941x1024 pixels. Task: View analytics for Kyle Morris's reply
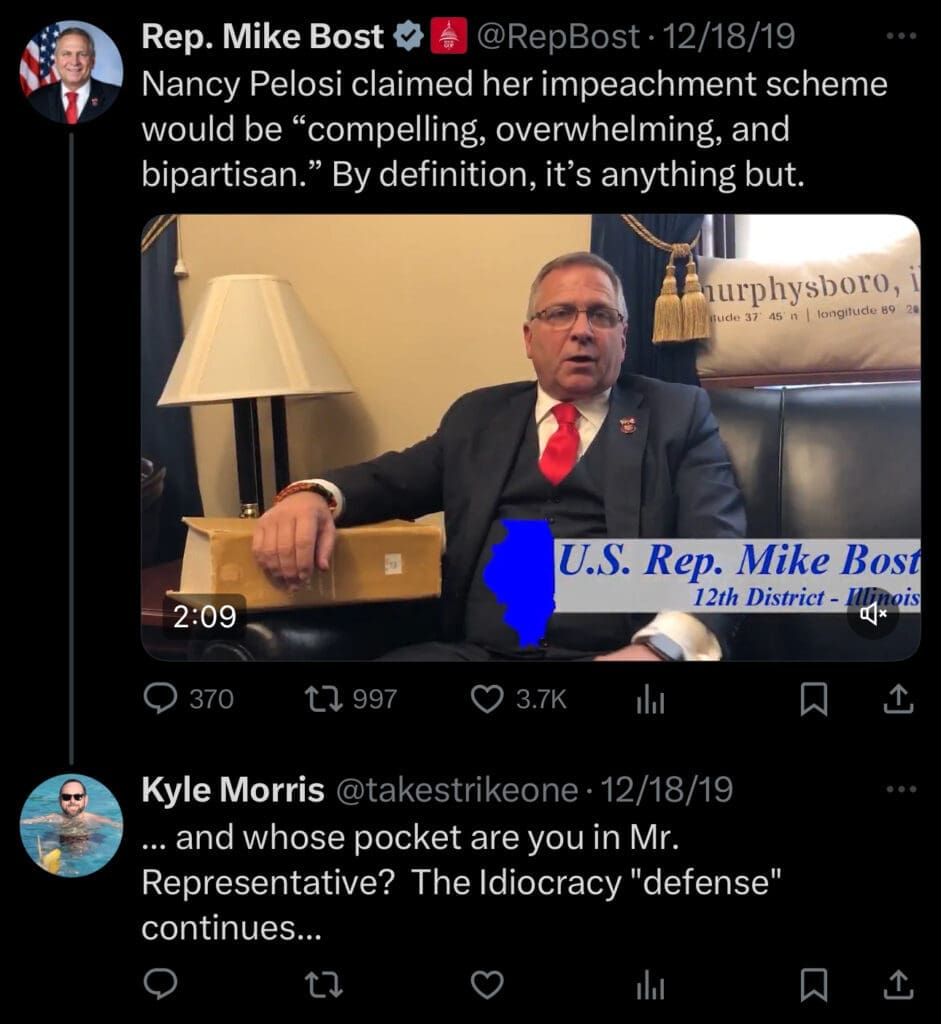tap(650, 986)
